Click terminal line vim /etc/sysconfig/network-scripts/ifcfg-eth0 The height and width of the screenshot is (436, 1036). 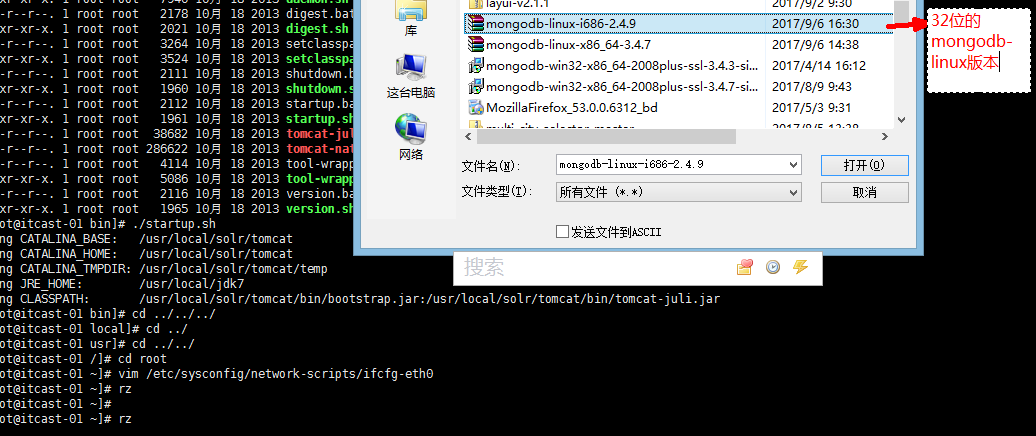point(276,374)
